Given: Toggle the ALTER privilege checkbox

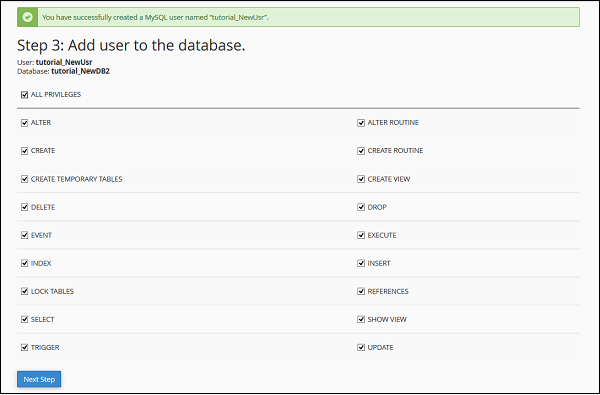Looking at the screenshot, I should point(24,122).
